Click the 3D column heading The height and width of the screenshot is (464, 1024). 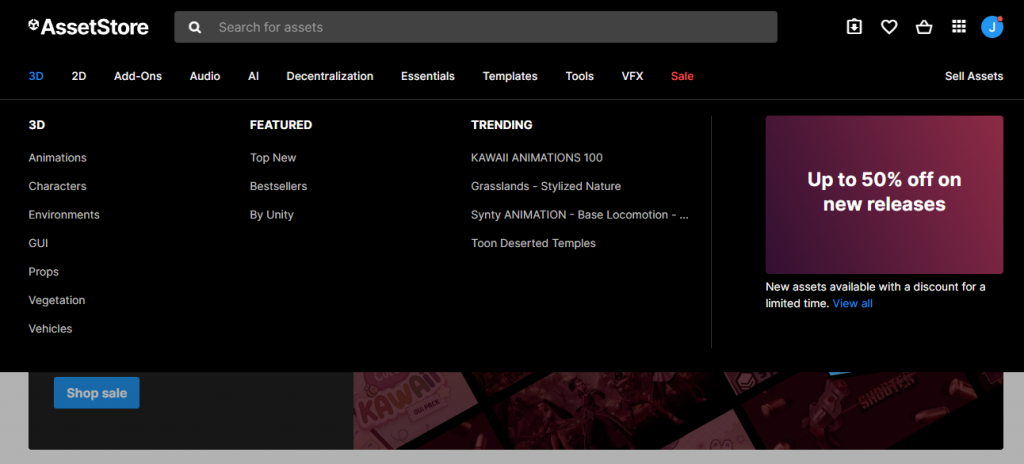point(37,125)
